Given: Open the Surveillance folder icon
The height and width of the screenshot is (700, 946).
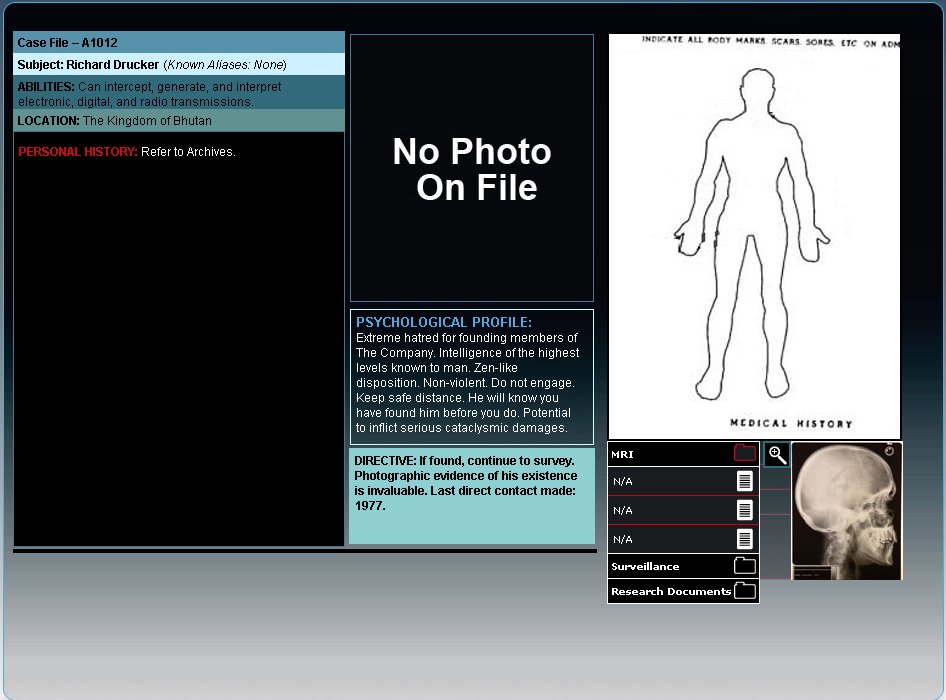Looking at the screenshot, I should point(744,566).
